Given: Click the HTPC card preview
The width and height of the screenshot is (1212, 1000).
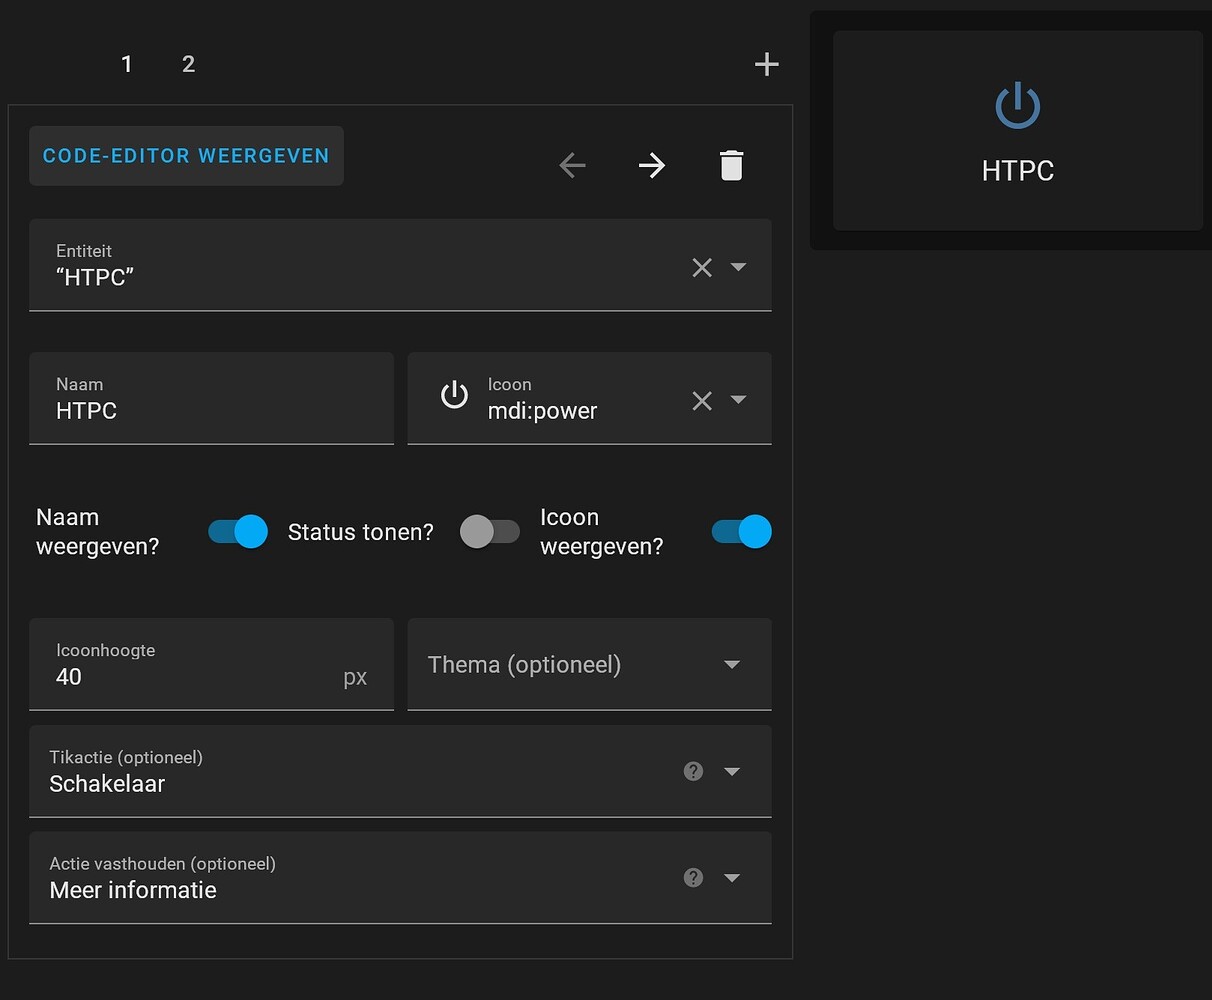Looking at the screenshot, I should pyautogui.click(x=1017, y=130).
